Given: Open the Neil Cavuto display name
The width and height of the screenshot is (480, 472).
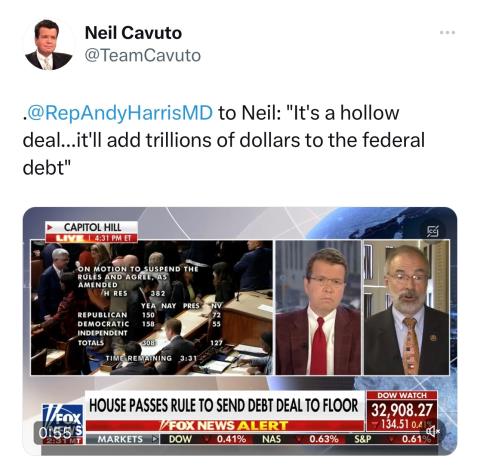Looking at the screenshot, I should 133,33.
